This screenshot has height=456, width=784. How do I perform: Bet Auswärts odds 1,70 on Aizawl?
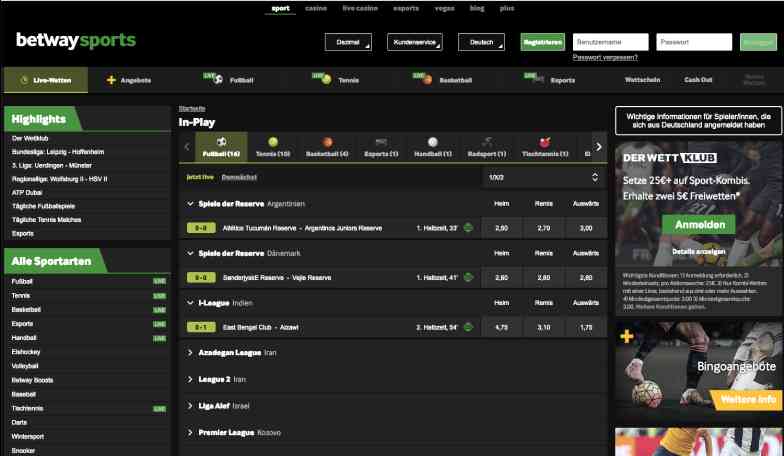tap(586, 328)
